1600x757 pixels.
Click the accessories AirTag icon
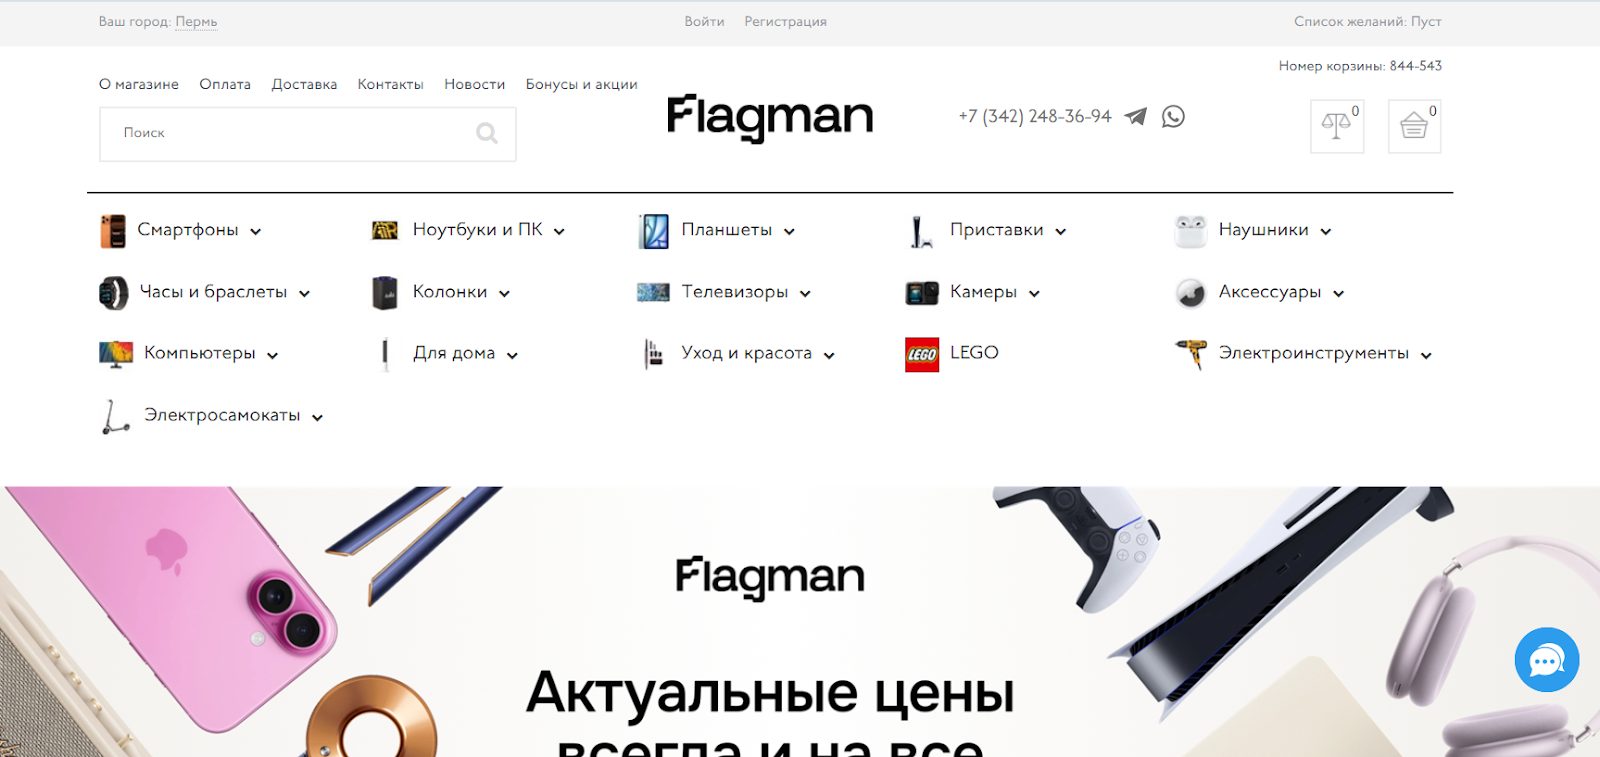tap(1190, 292)
